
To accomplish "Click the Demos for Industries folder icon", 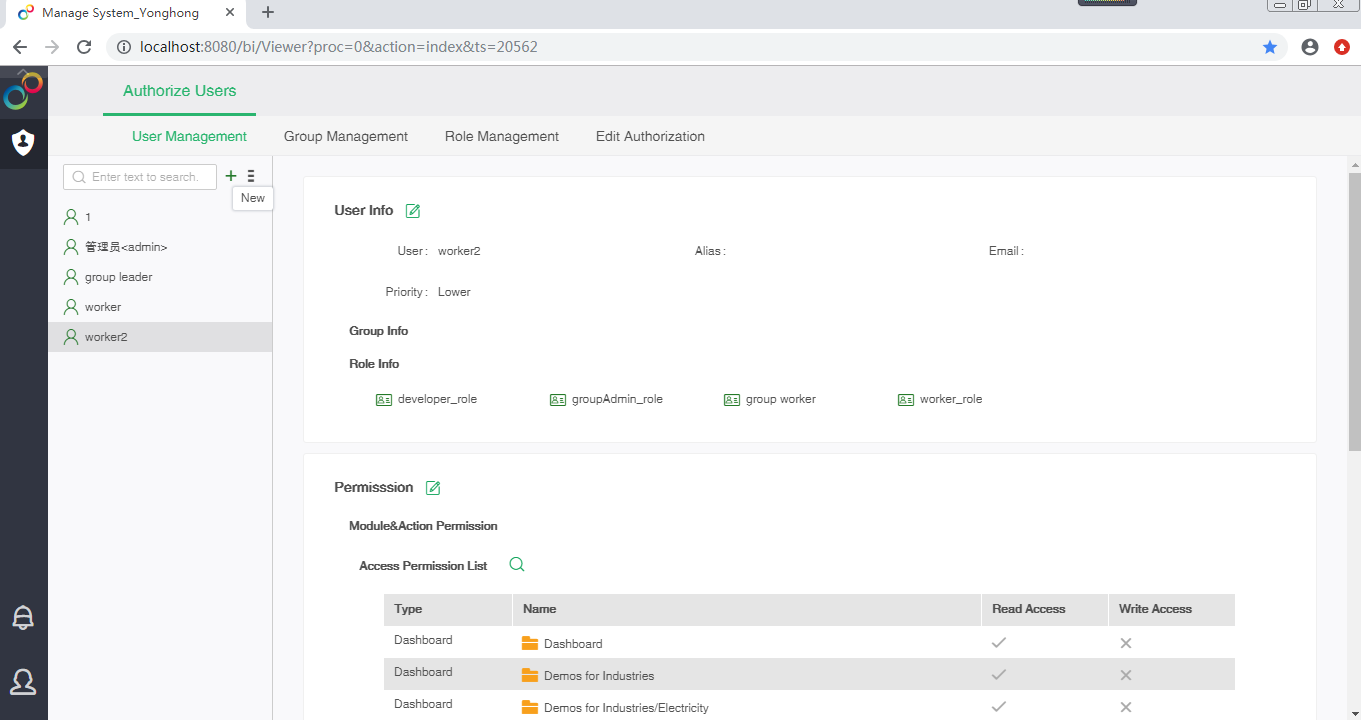I will point(530,675).
